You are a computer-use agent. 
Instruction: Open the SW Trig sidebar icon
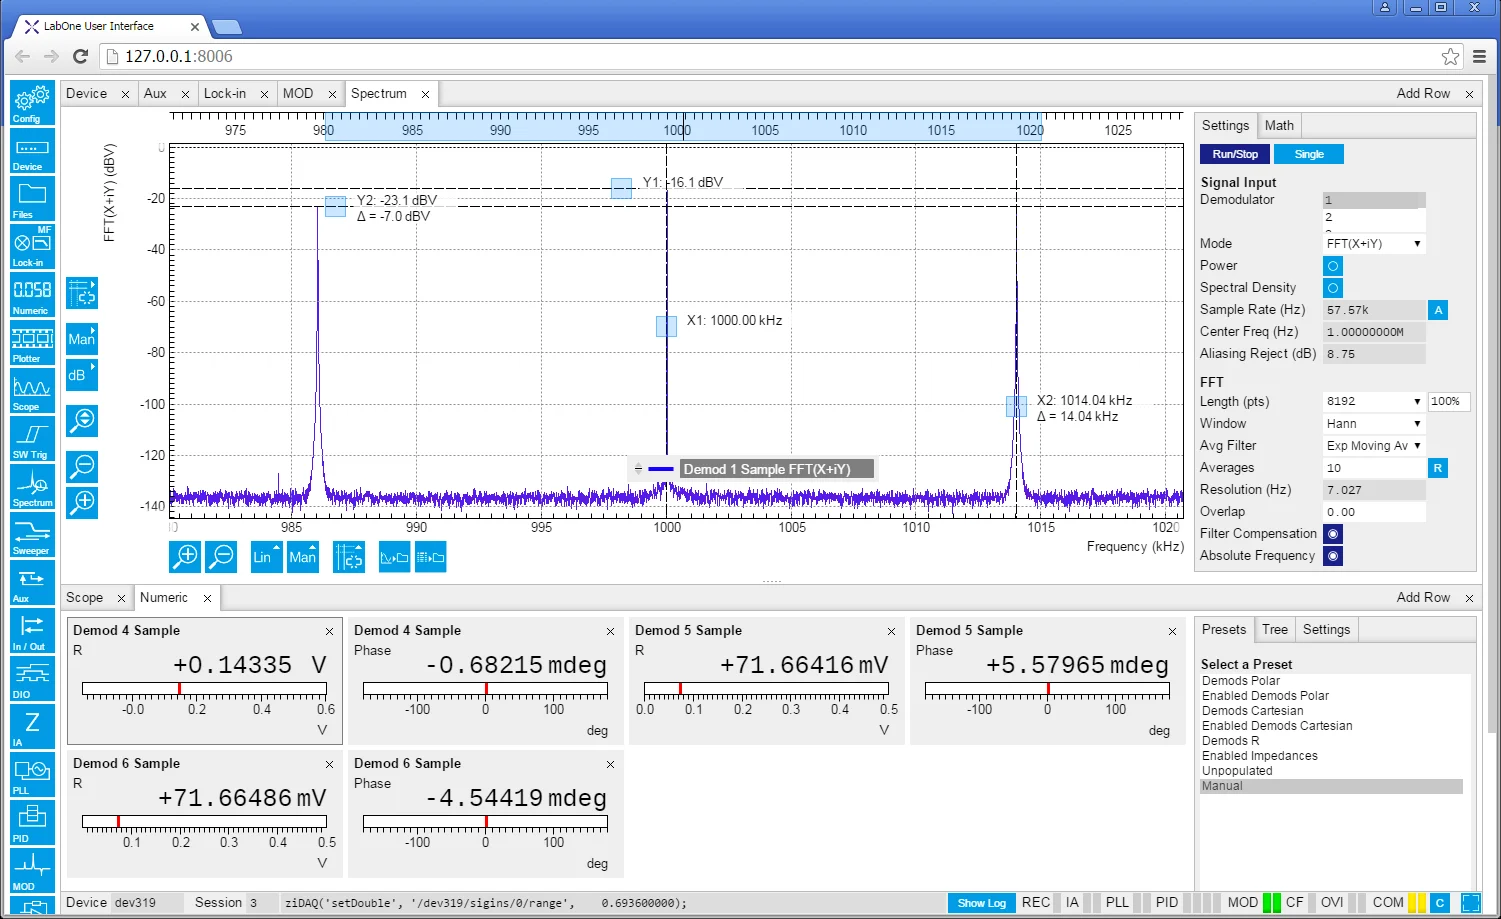(32, 439)
